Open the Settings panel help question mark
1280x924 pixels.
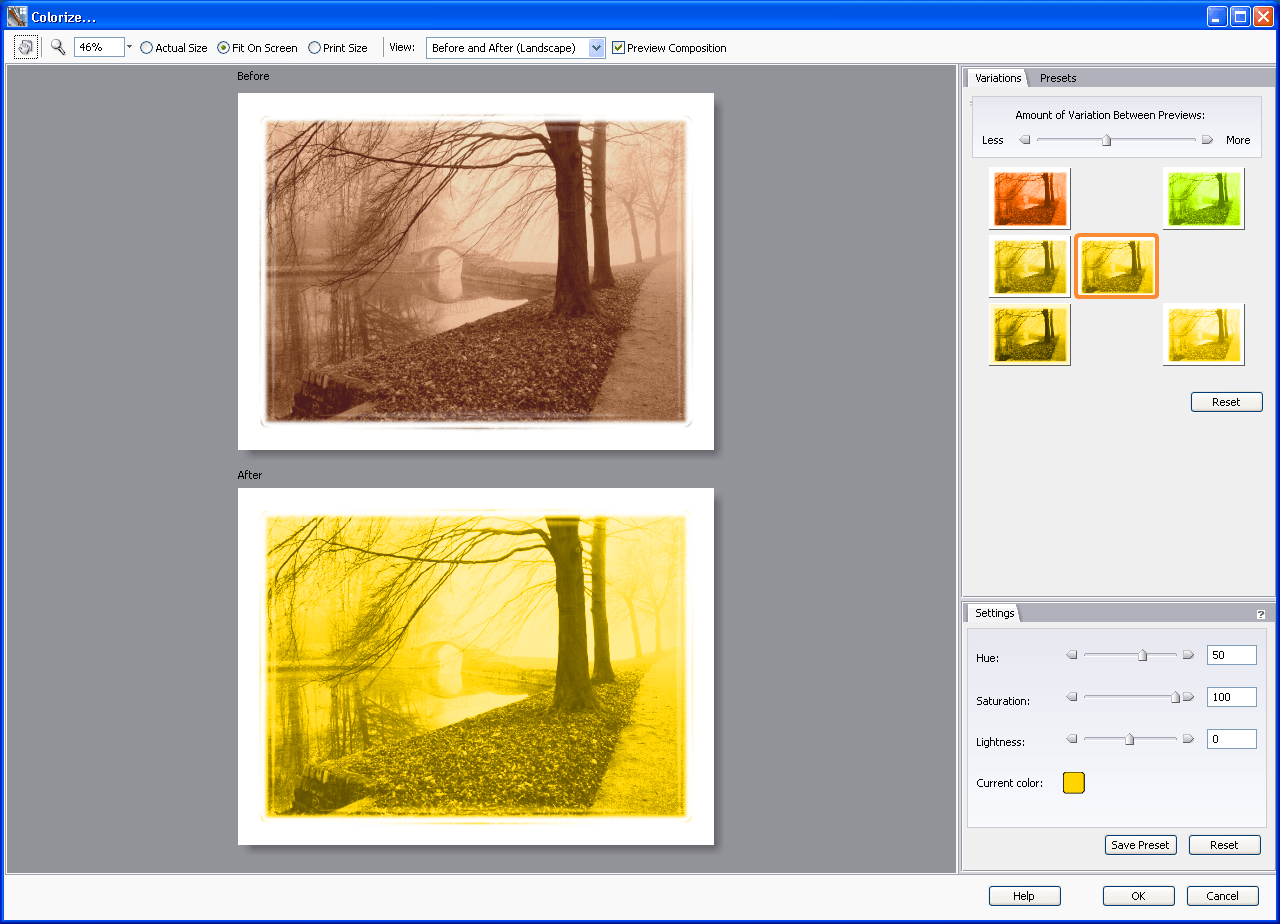pos(1262,612)
